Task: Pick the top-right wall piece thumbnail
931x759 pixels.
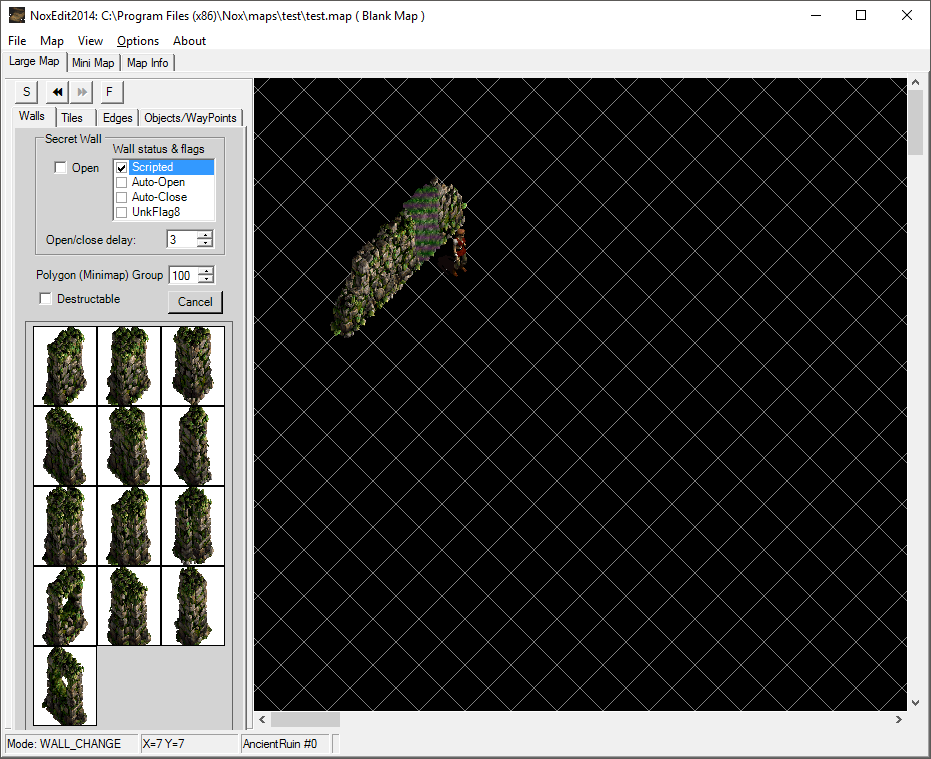Action: click(193, 366)
